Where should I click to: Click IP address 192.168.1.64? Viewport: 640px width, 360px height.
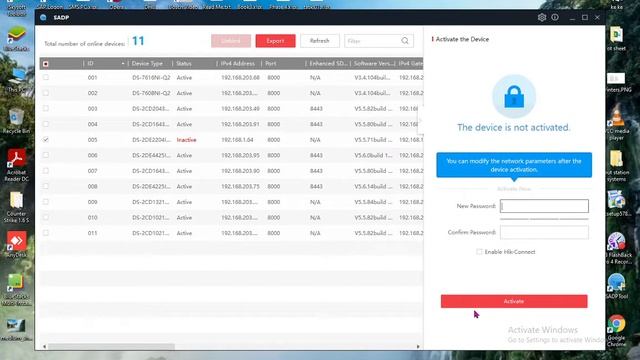point(237,140)
